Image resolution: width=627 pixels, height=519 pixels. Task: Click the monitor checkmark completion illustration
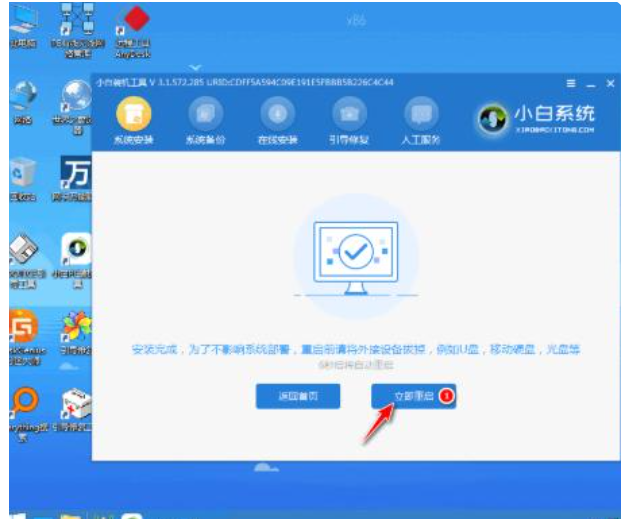click(x=355, y=257)
